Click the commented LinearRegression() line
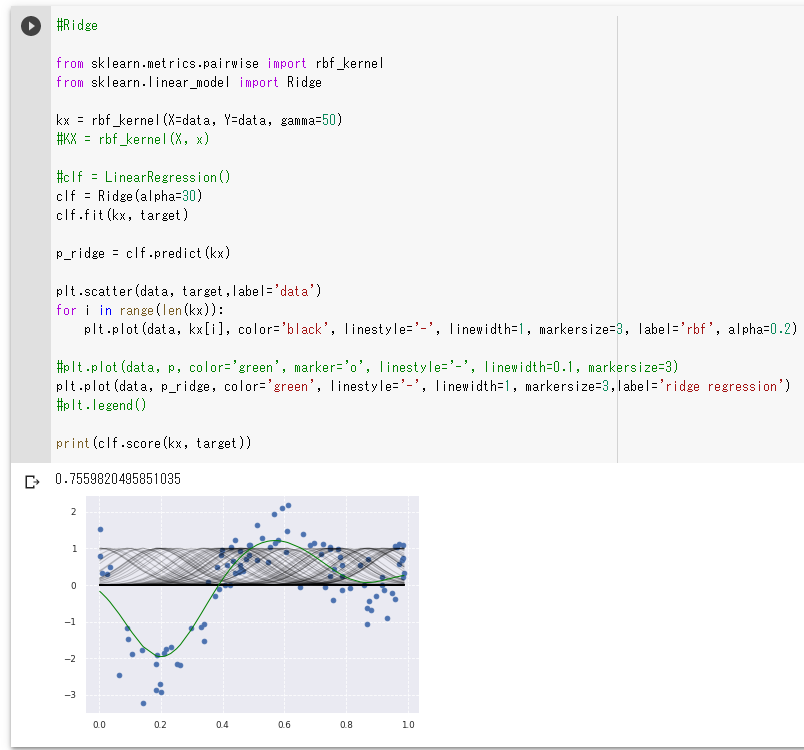 (144, 177)
